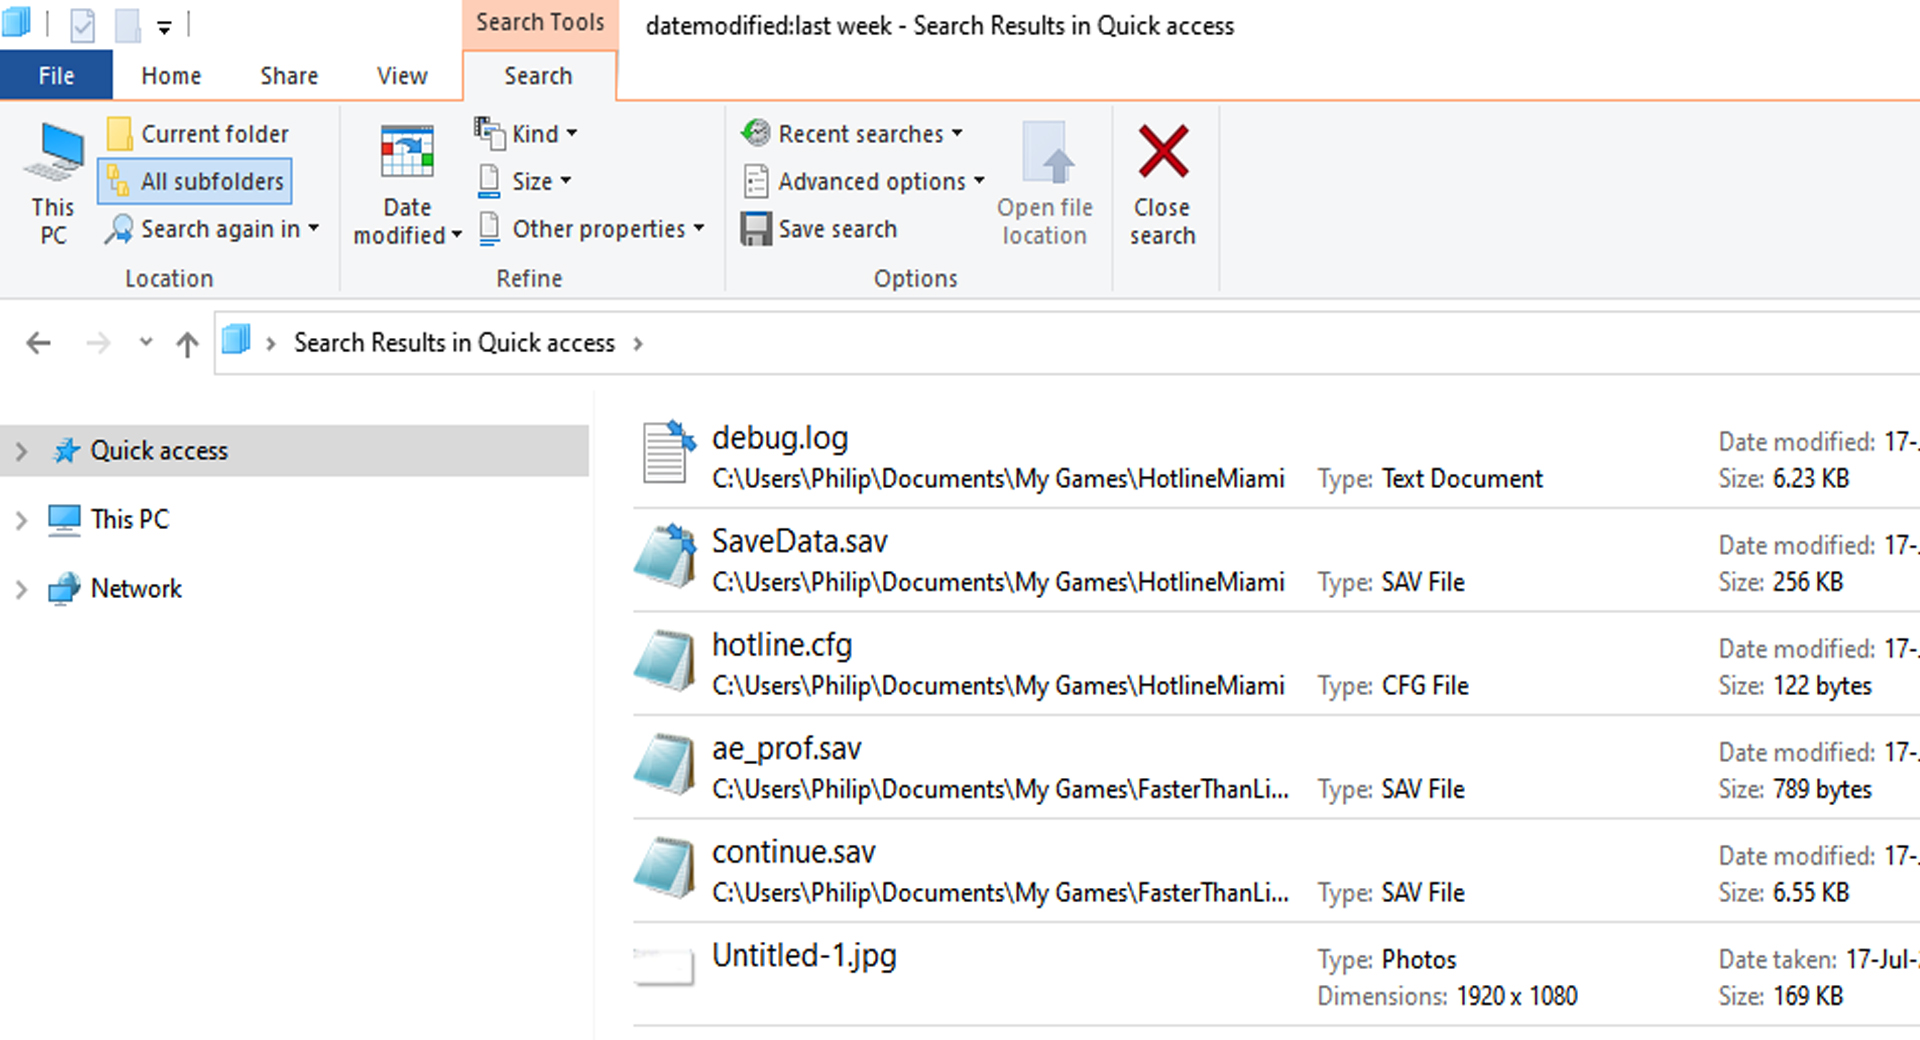Open Recent searches list
This screenshot has height=1040, width=1920.
[x=852, y=133]
